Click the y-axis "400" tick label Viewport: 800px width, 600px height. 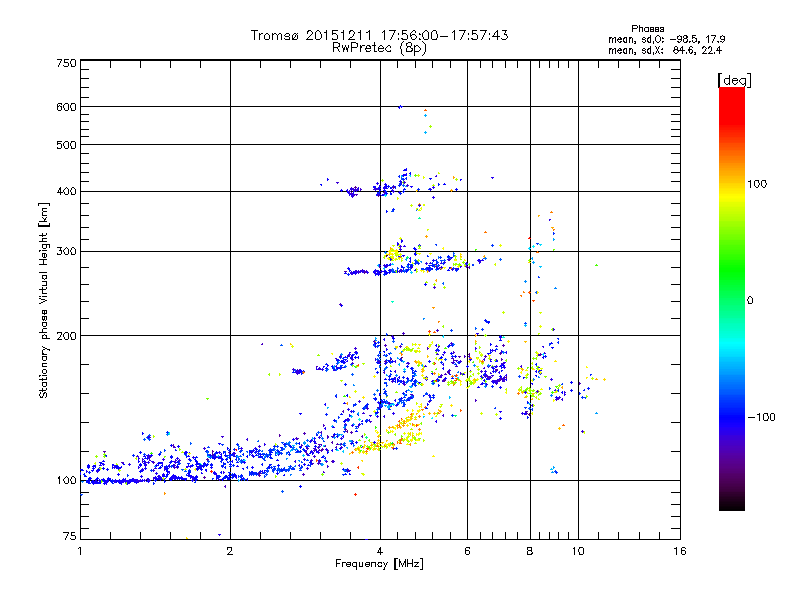[x=67, y=192]
